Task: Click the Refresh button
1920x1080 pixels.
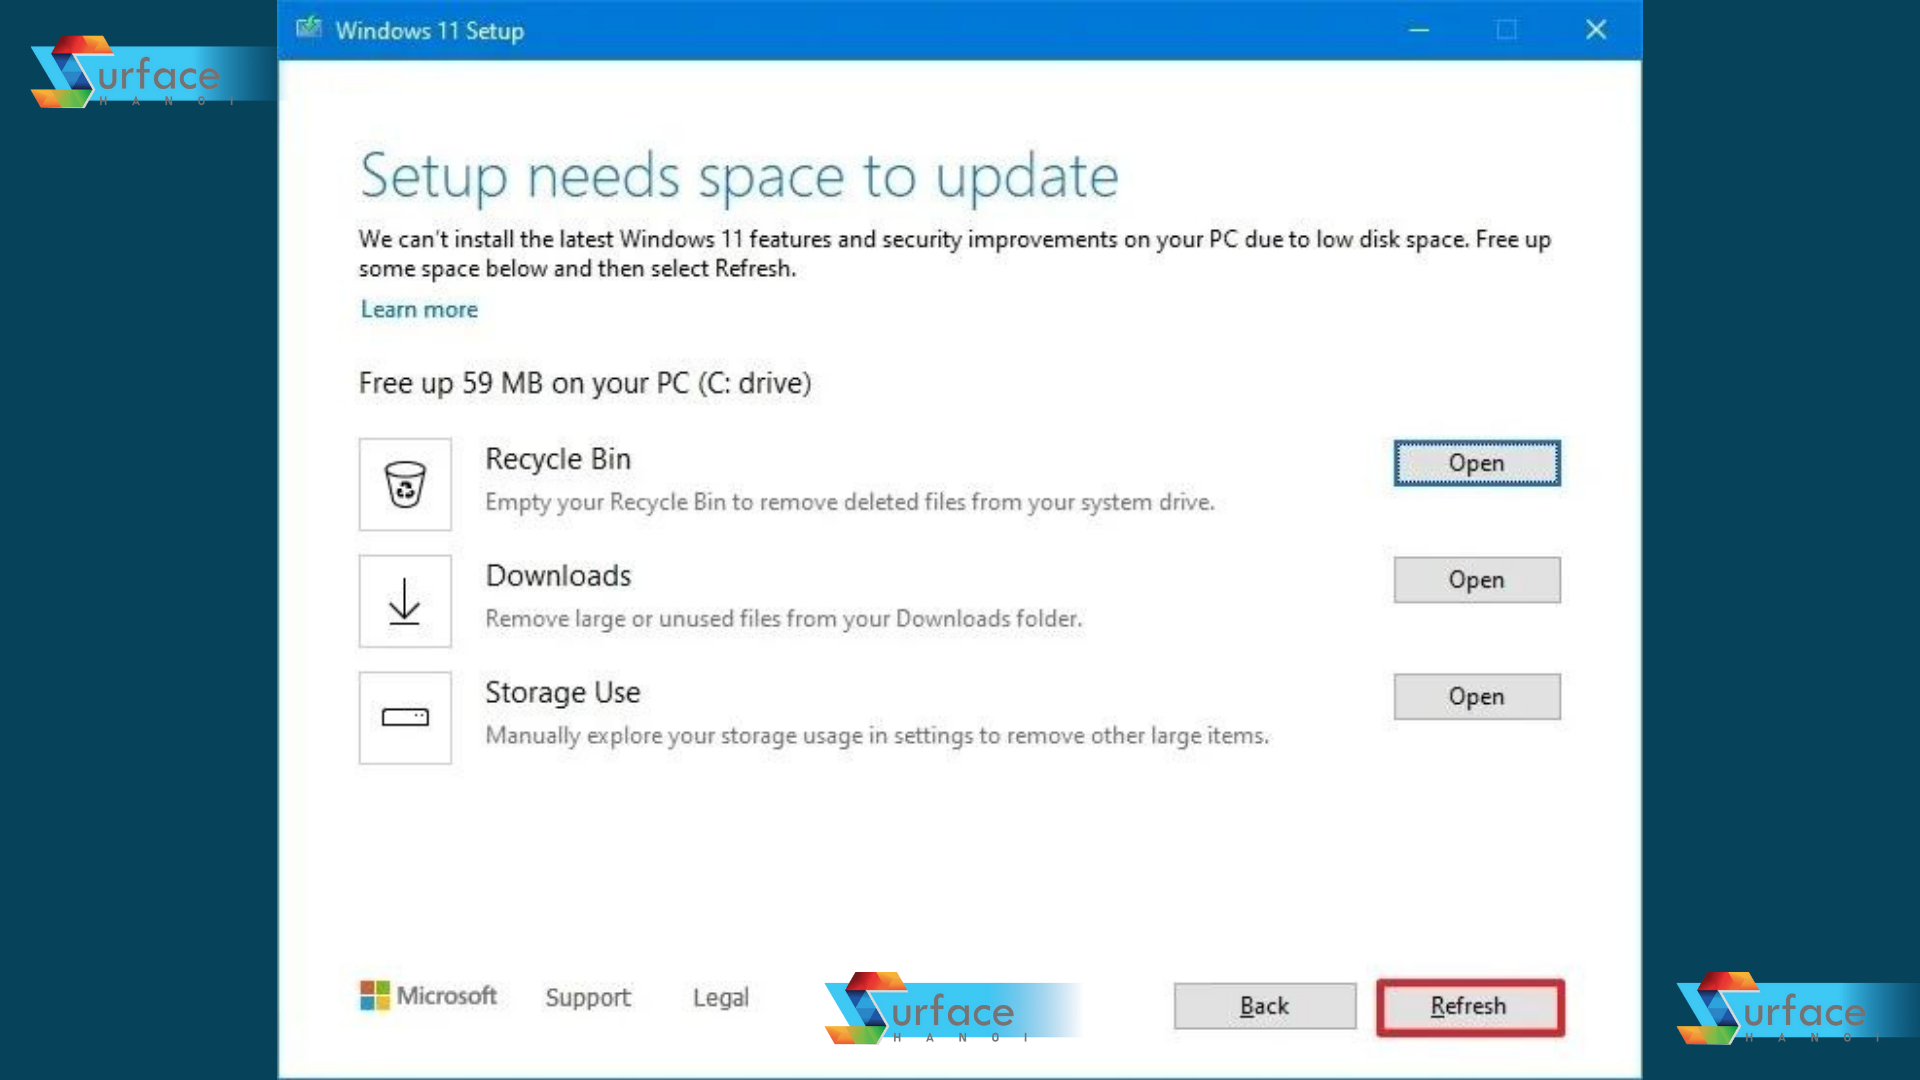Action: 1470,1006
